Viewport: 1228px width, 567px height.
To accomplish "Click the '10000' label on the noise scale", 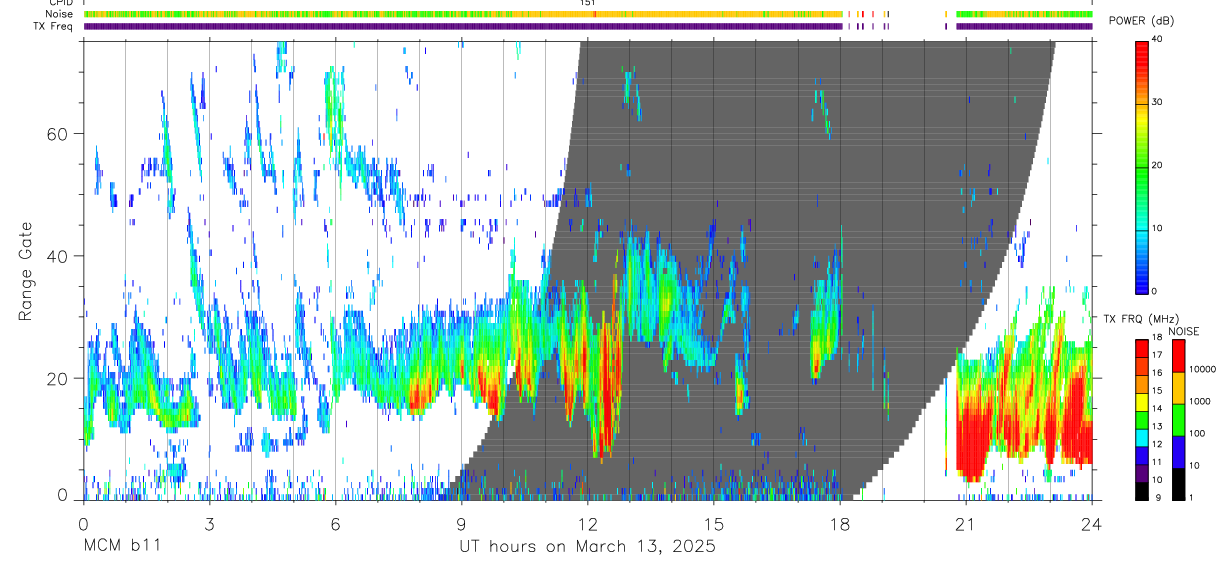I will (1202, 369).
